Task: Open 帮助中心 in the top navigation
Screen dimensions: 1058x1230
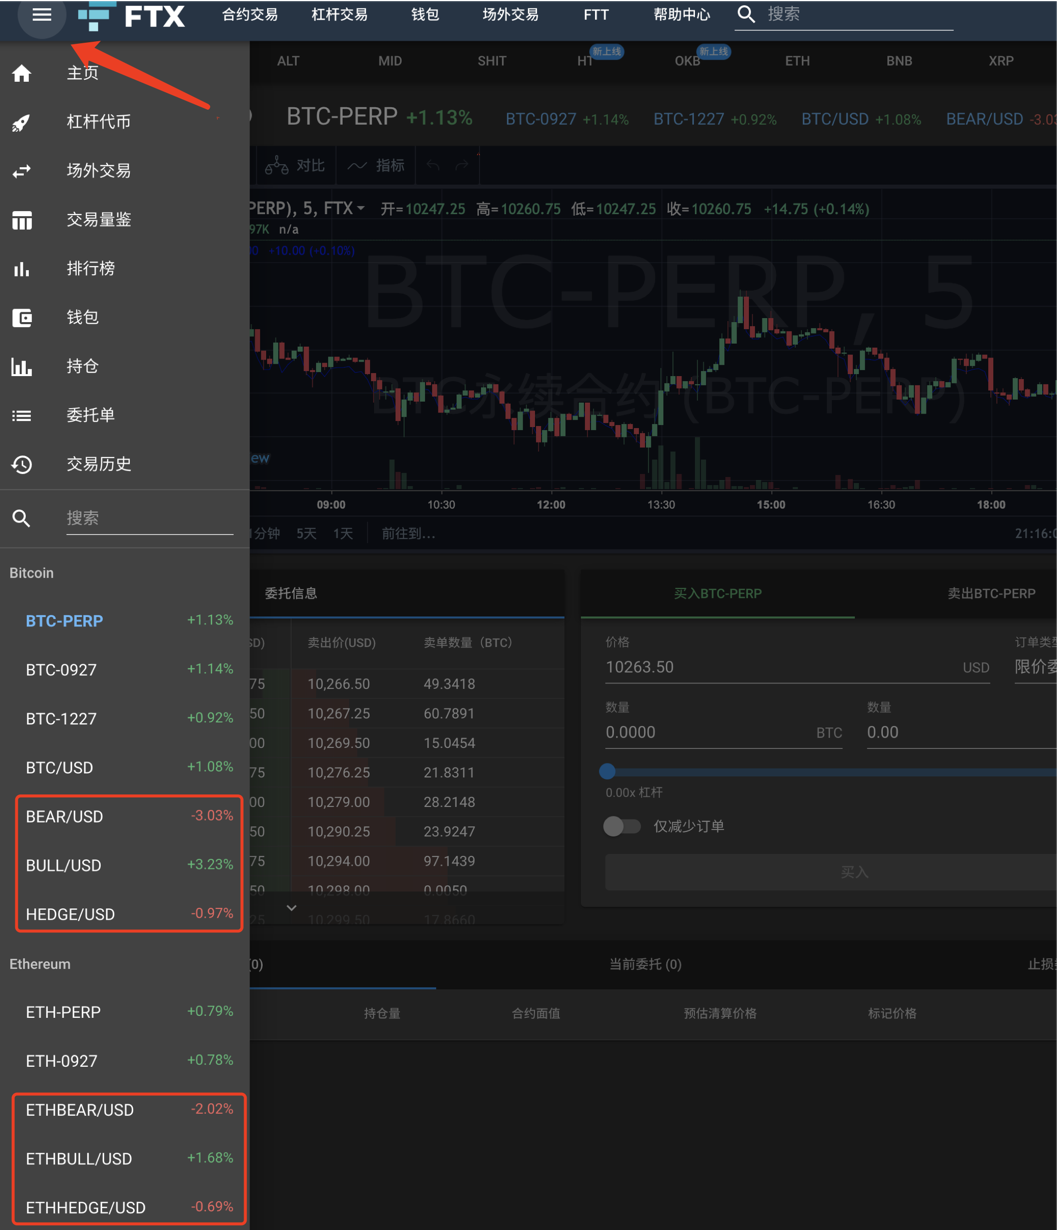Action: [682, 15]
